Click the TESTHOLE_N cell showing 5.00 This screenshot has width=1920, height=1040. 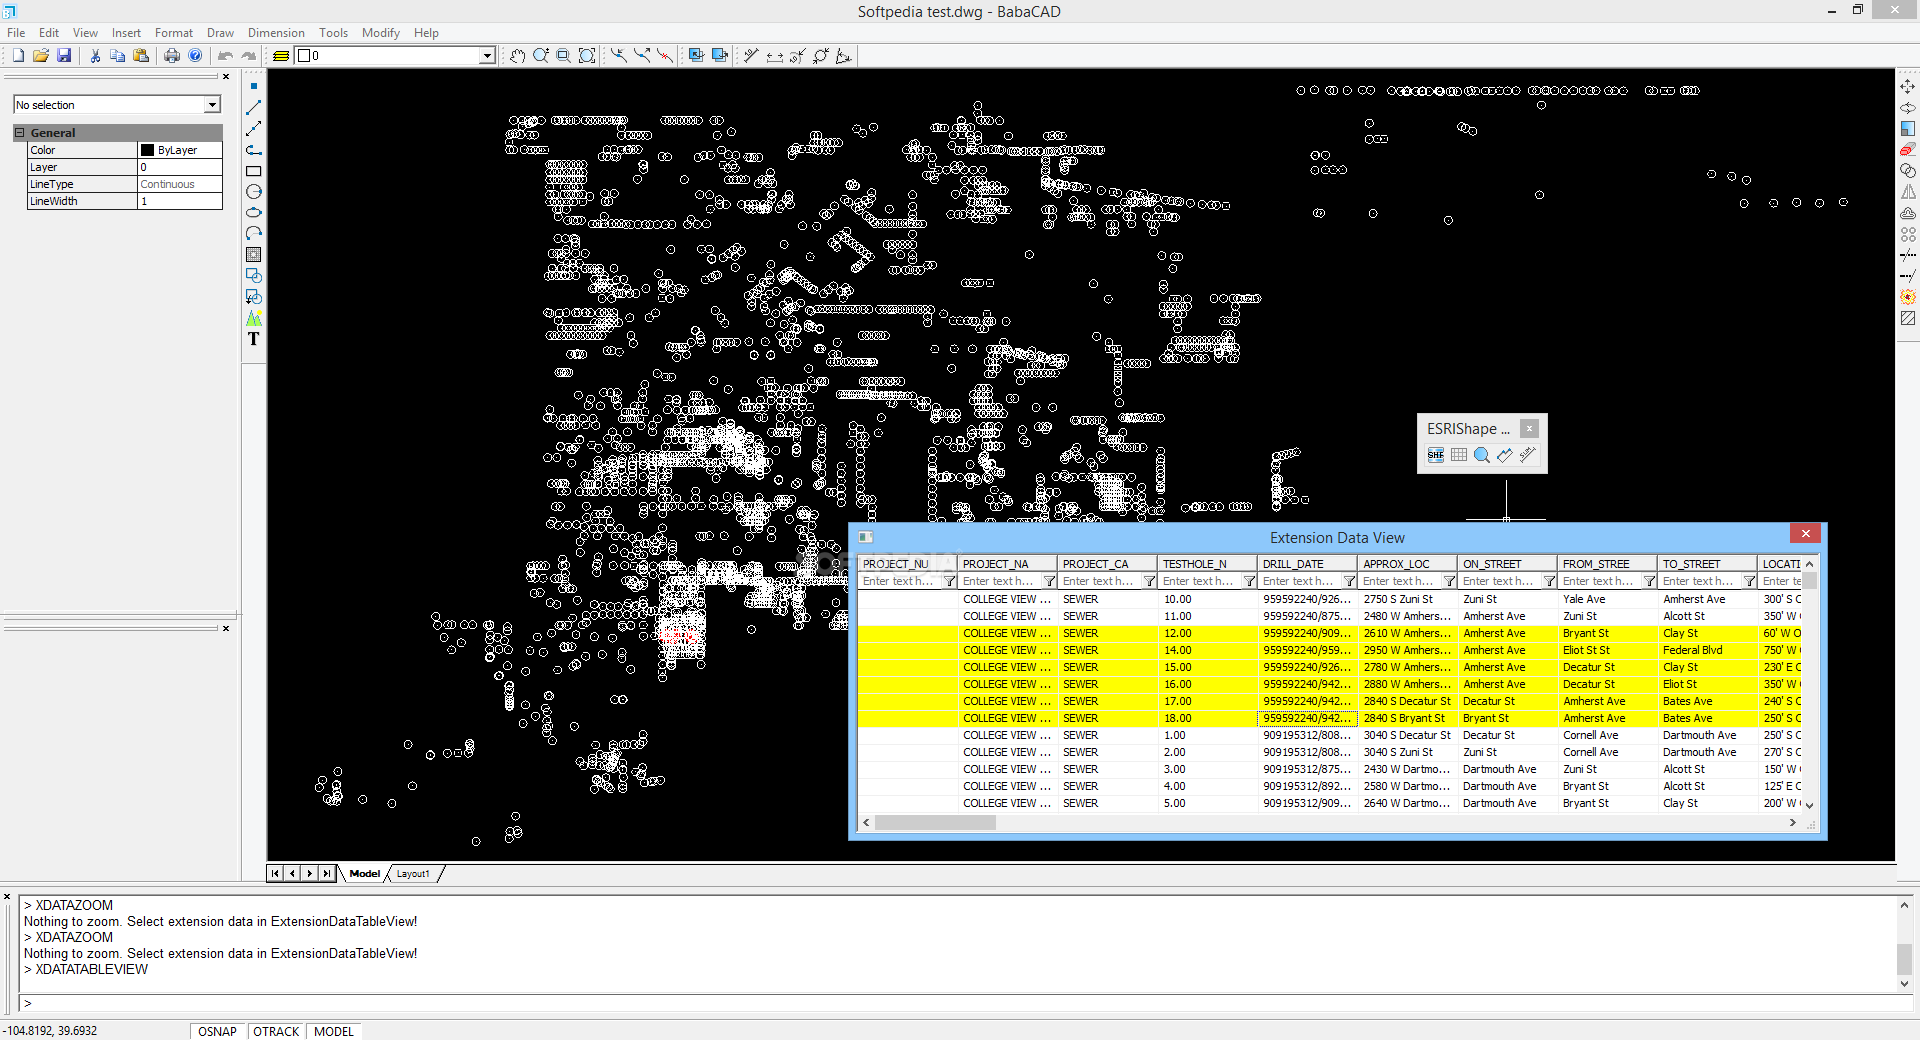[x=1207, y=803]
